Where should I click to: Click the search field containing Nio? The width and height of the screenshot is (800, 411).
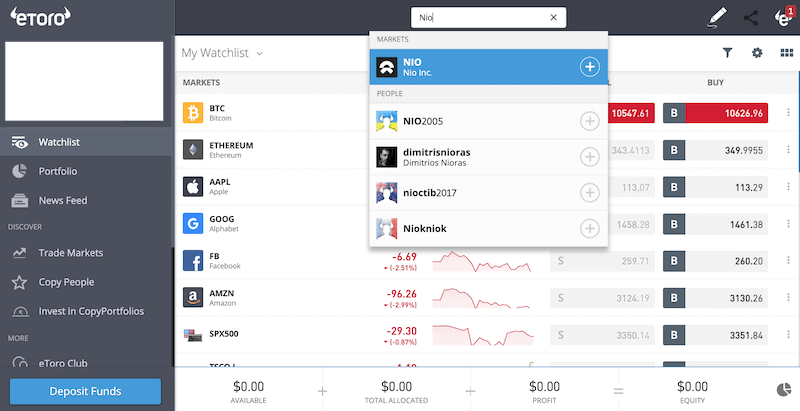coord(488,17)
